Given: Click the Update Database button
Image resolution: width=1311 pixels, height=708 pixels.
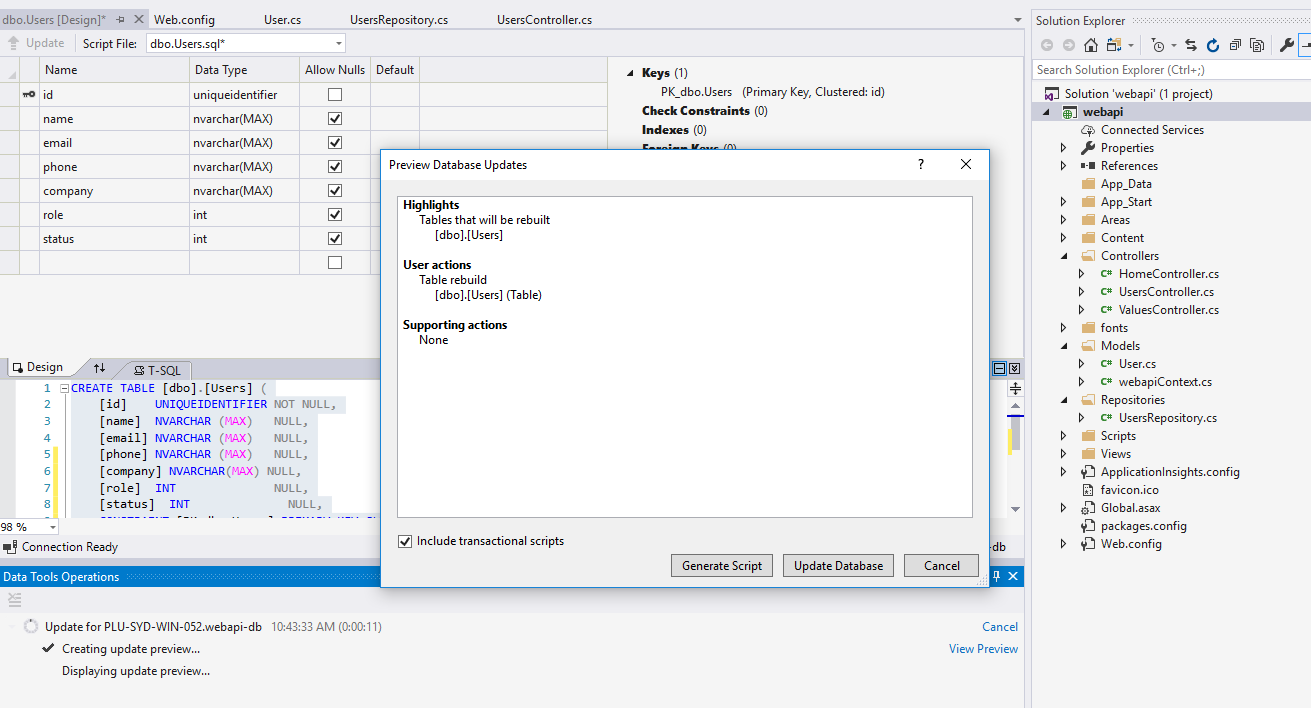Looking at the screenshot, I should click(838, 566).
